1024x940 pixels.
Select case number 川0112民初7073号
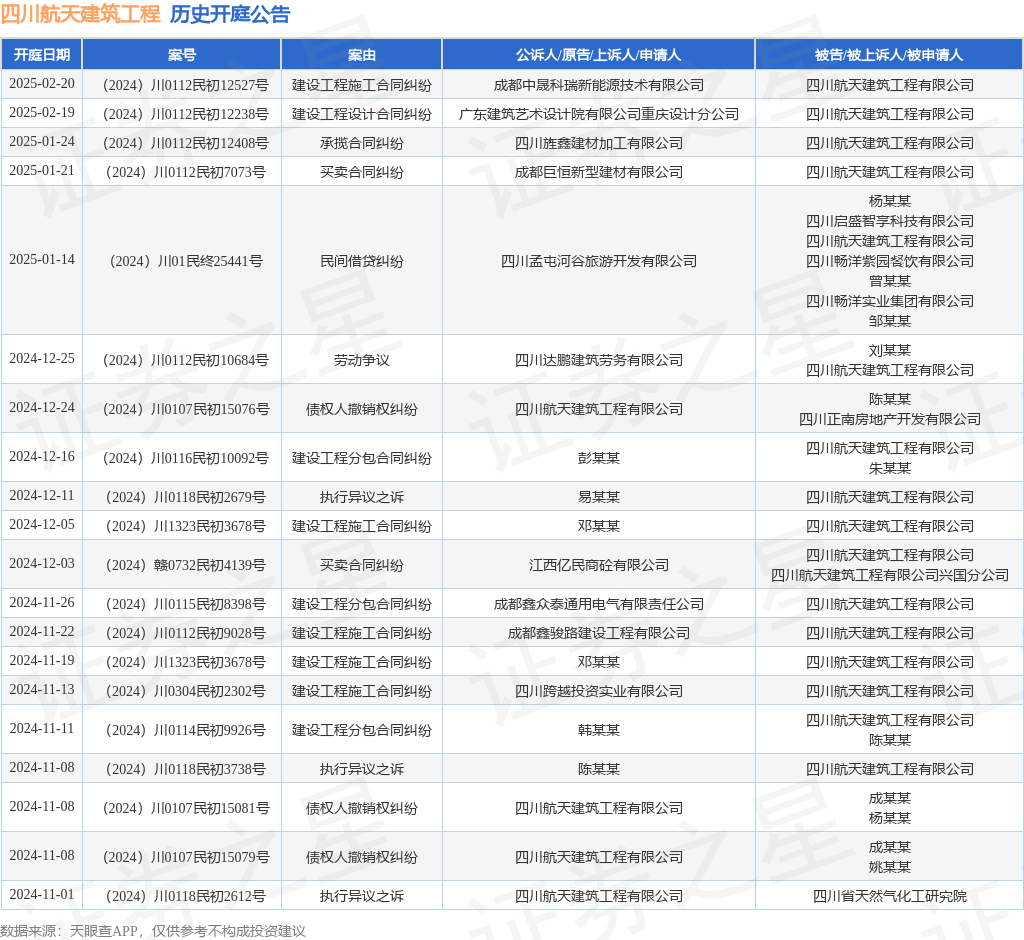coord(185,172)
